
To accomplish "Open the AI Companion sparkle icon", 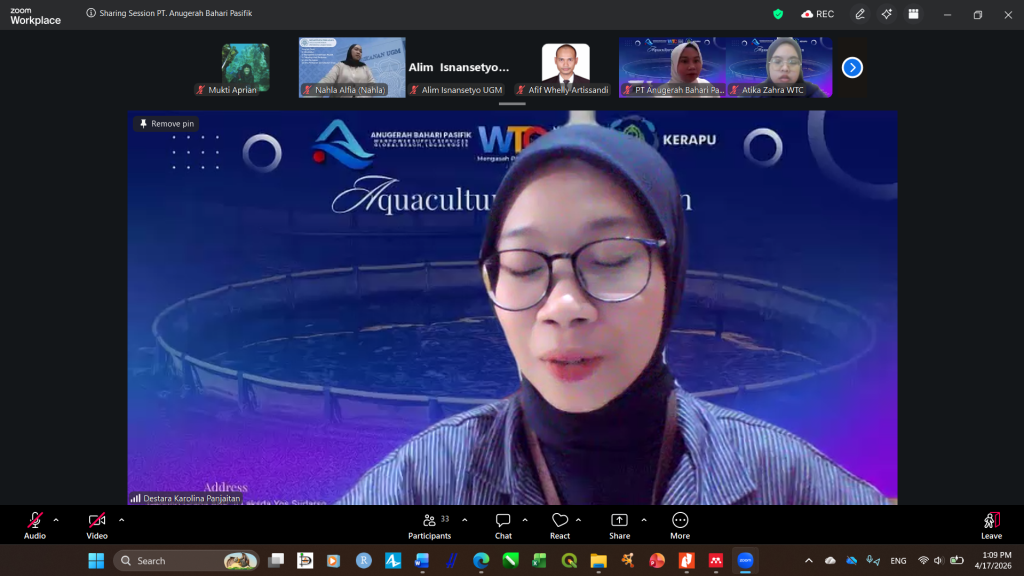I will point(886,14).
